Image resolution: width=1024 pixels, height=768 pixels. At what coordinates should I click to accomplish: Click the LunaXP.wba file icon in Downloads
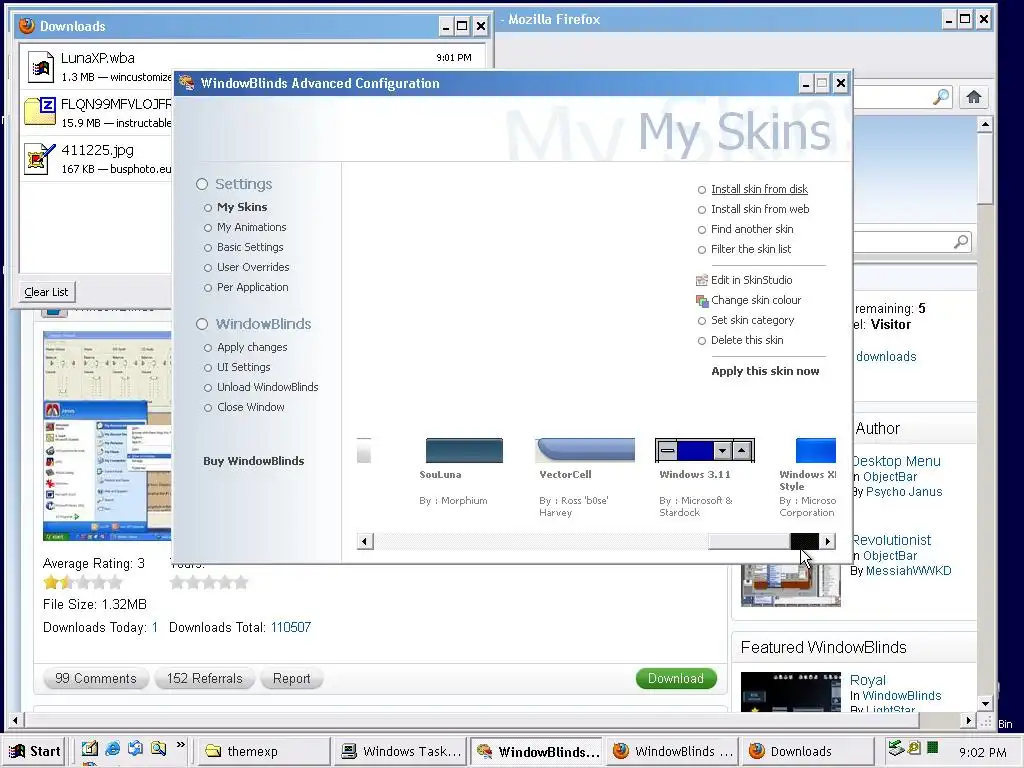pos(40,67)
